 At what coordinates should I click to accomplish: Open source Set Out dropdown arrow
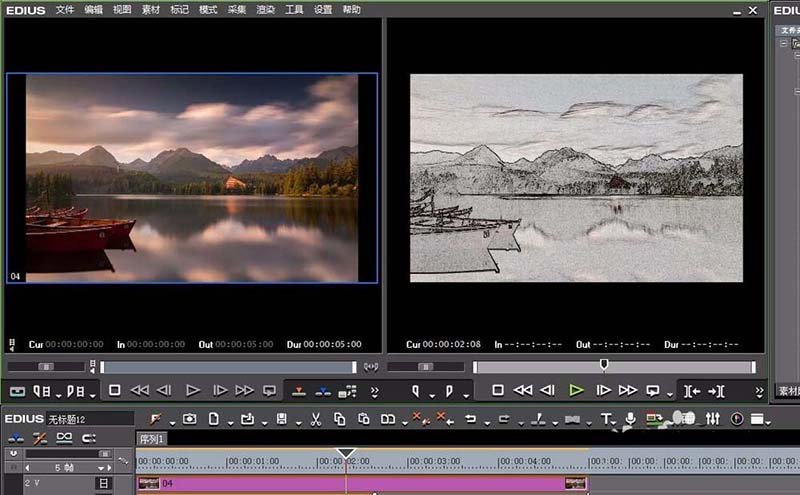coord(93,395)
